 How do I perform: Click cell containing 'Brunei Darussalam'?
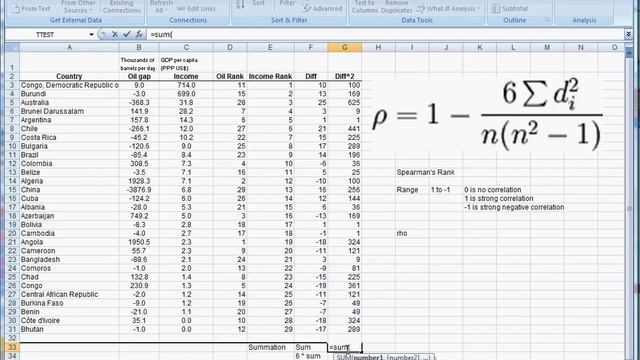click(69, 111)
